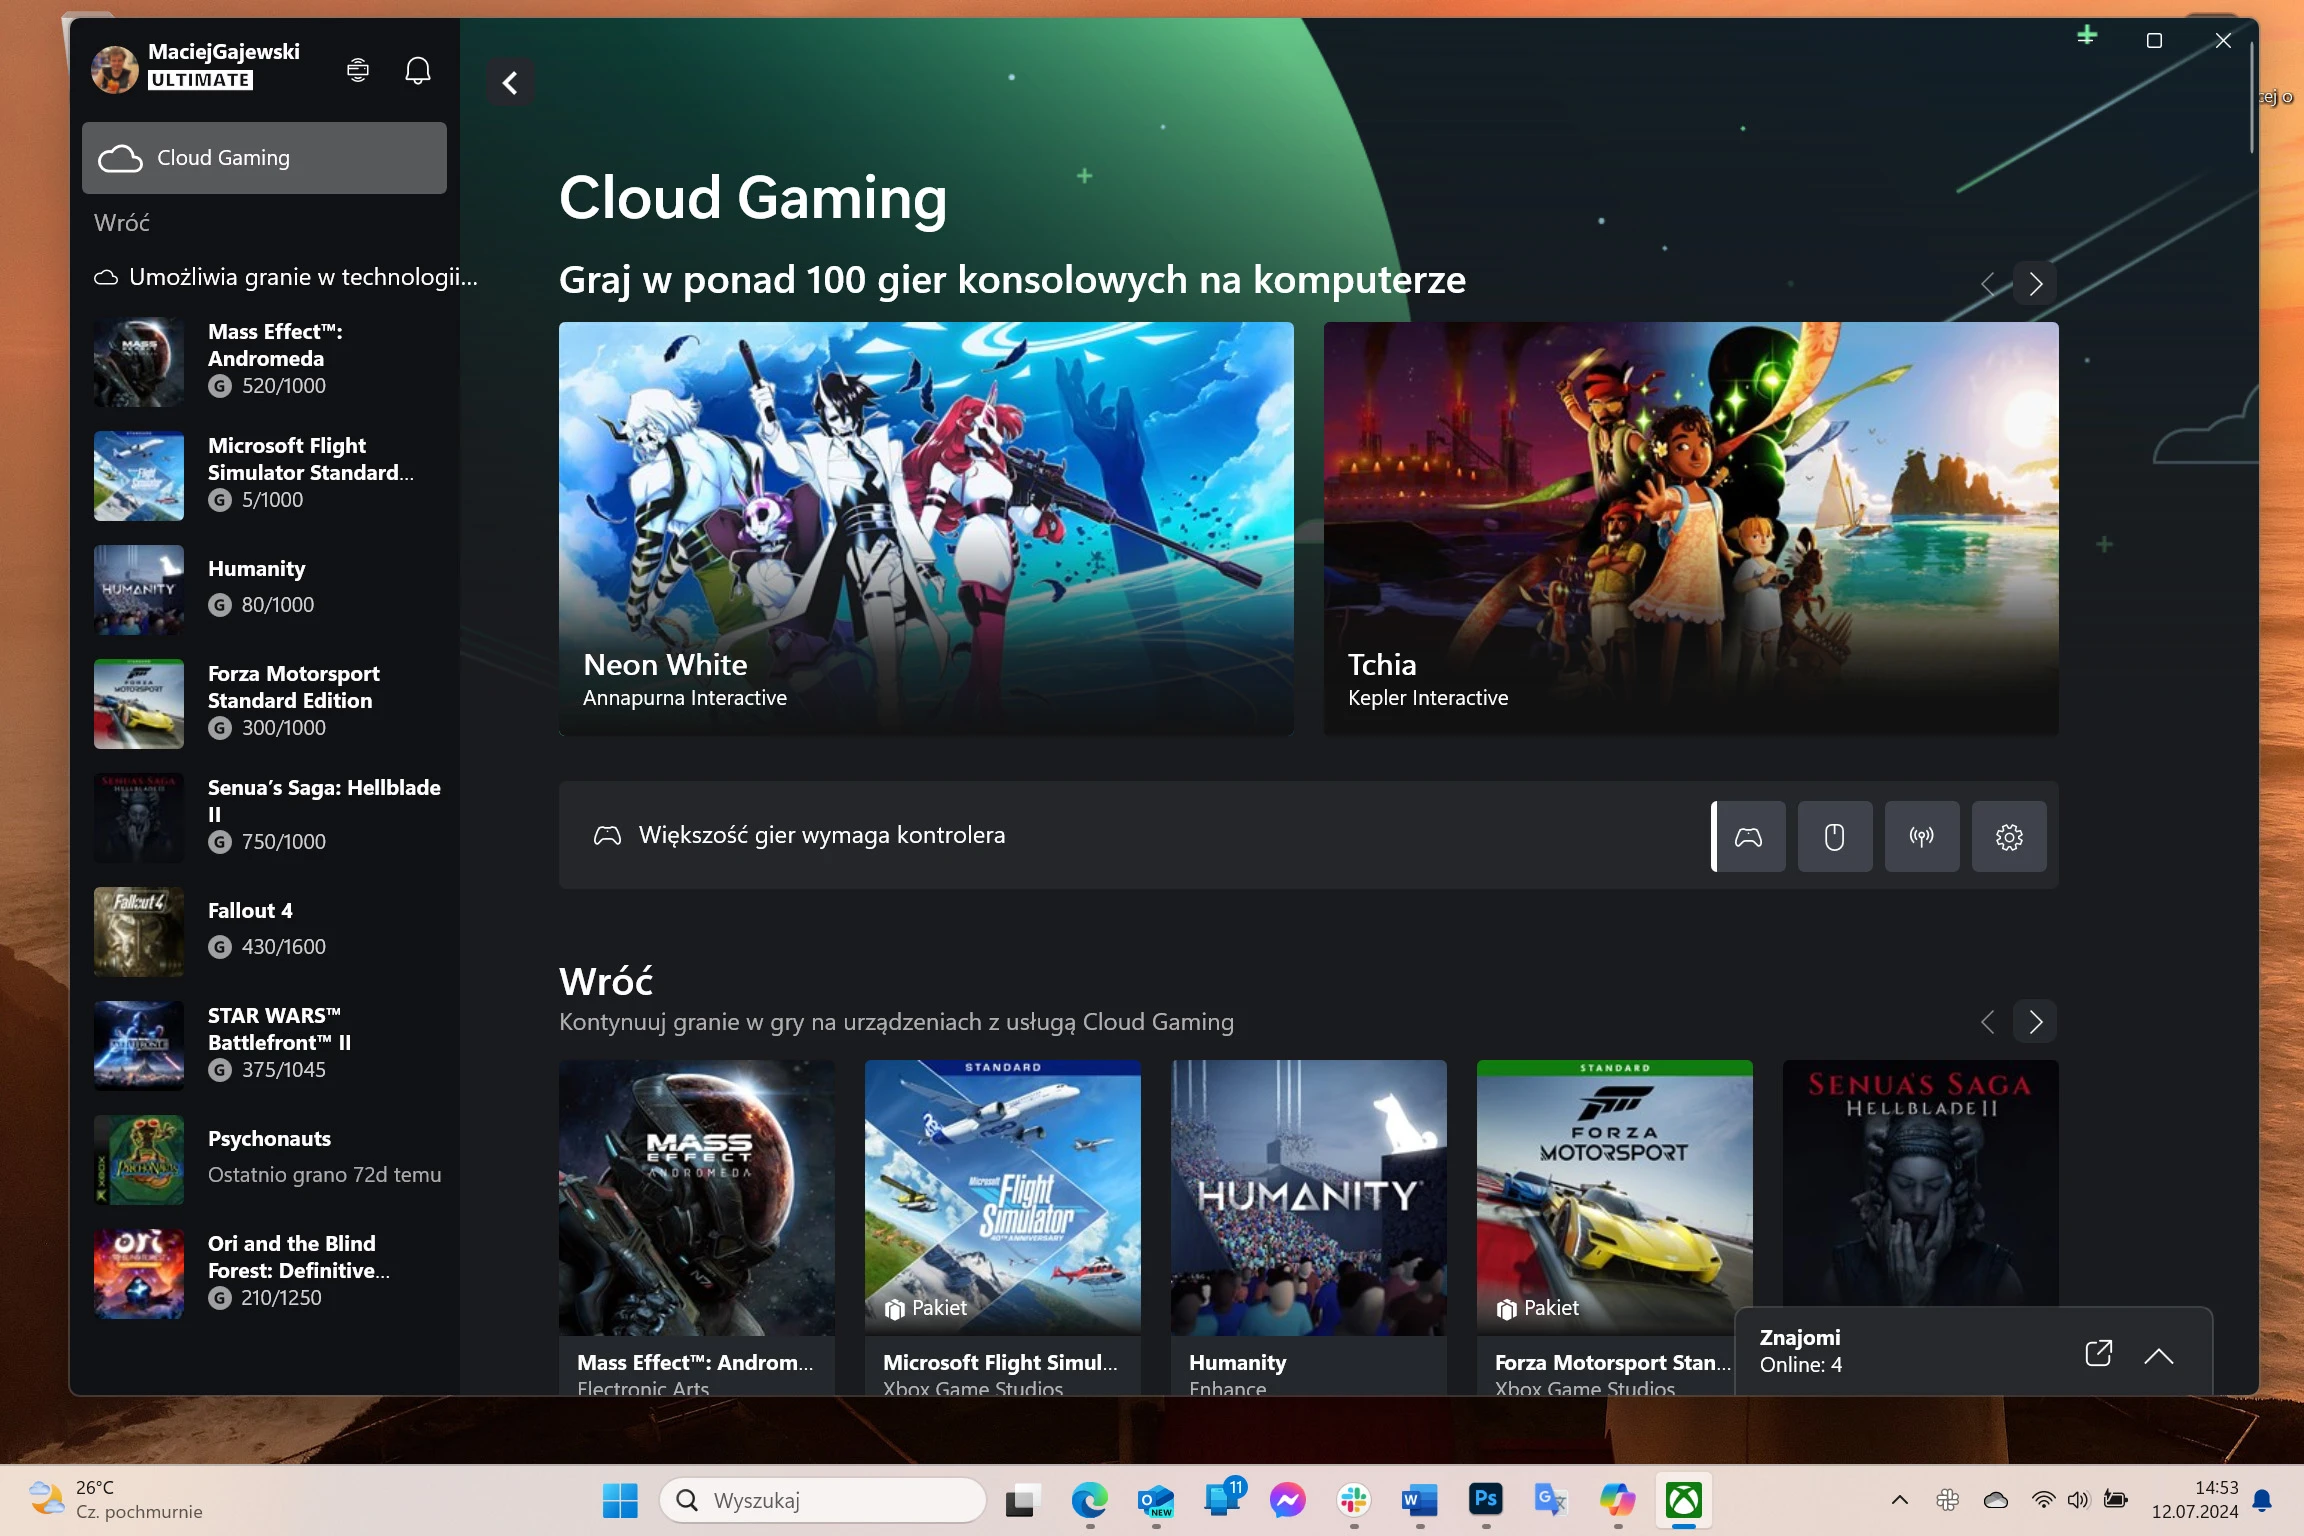Open Outlook from the taskbar
This screenshot has width=2304, height=1536.
point(1155,1500)
